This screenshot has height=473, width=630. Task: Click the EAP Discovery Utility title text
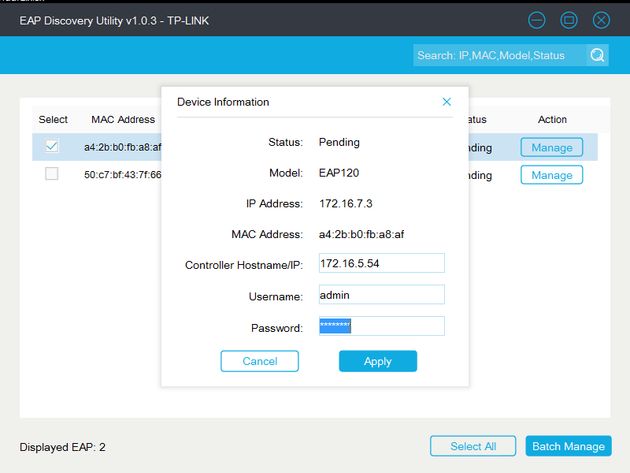(x=114, y=21)
